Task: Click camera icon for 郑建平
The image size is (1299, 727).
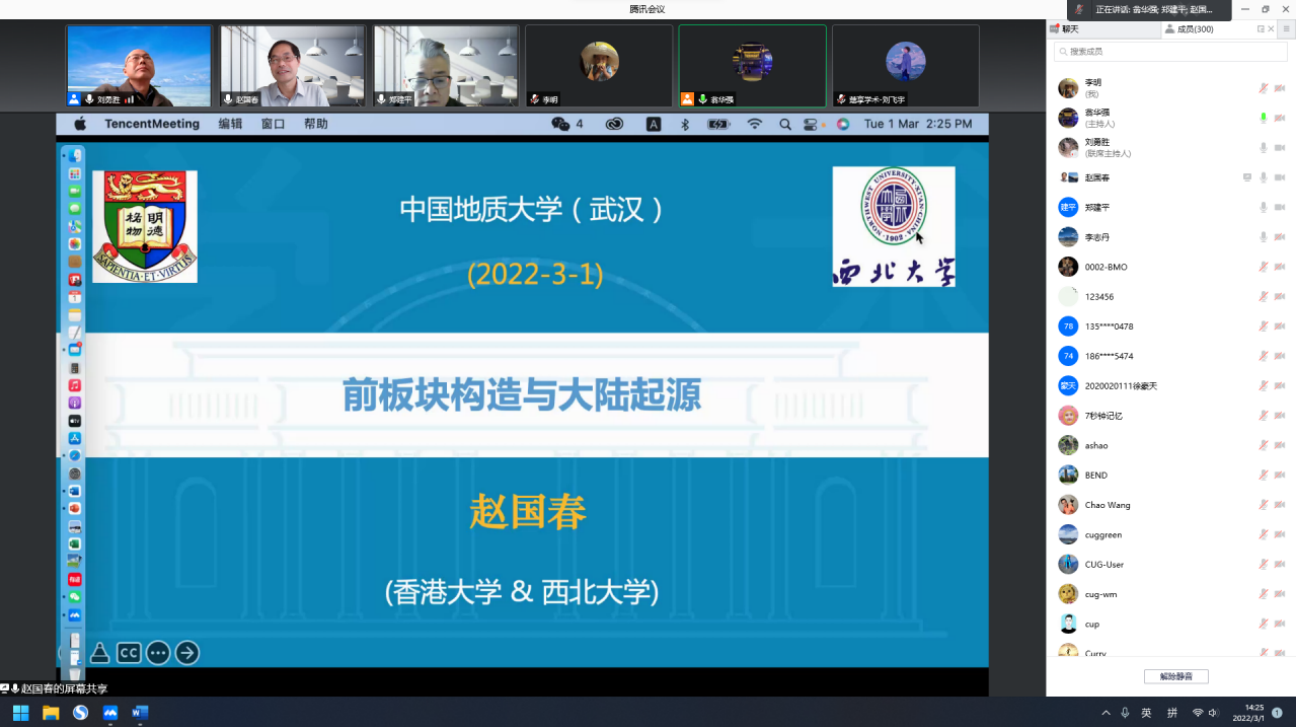Action: [1280, 207]
